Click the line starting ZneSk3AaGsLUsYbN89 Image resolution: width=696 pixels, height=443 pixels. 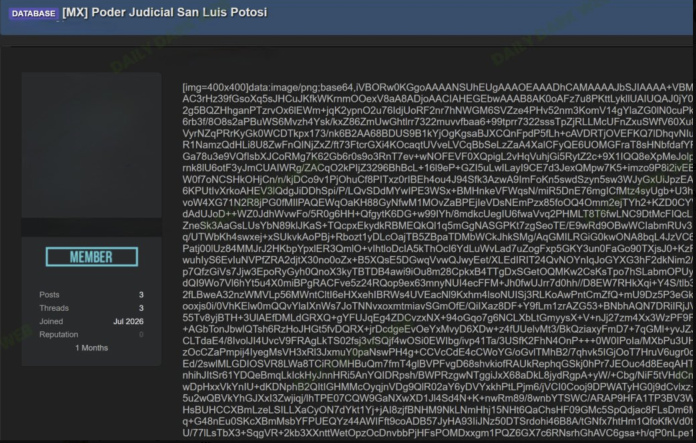[437, 226]
